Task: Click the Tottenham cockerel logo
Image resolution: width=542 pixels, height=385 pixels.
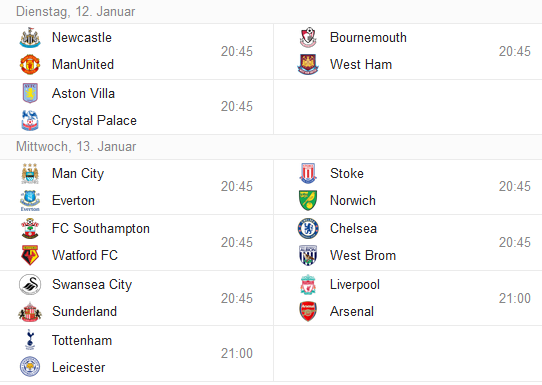Action: tap(30, 340)
